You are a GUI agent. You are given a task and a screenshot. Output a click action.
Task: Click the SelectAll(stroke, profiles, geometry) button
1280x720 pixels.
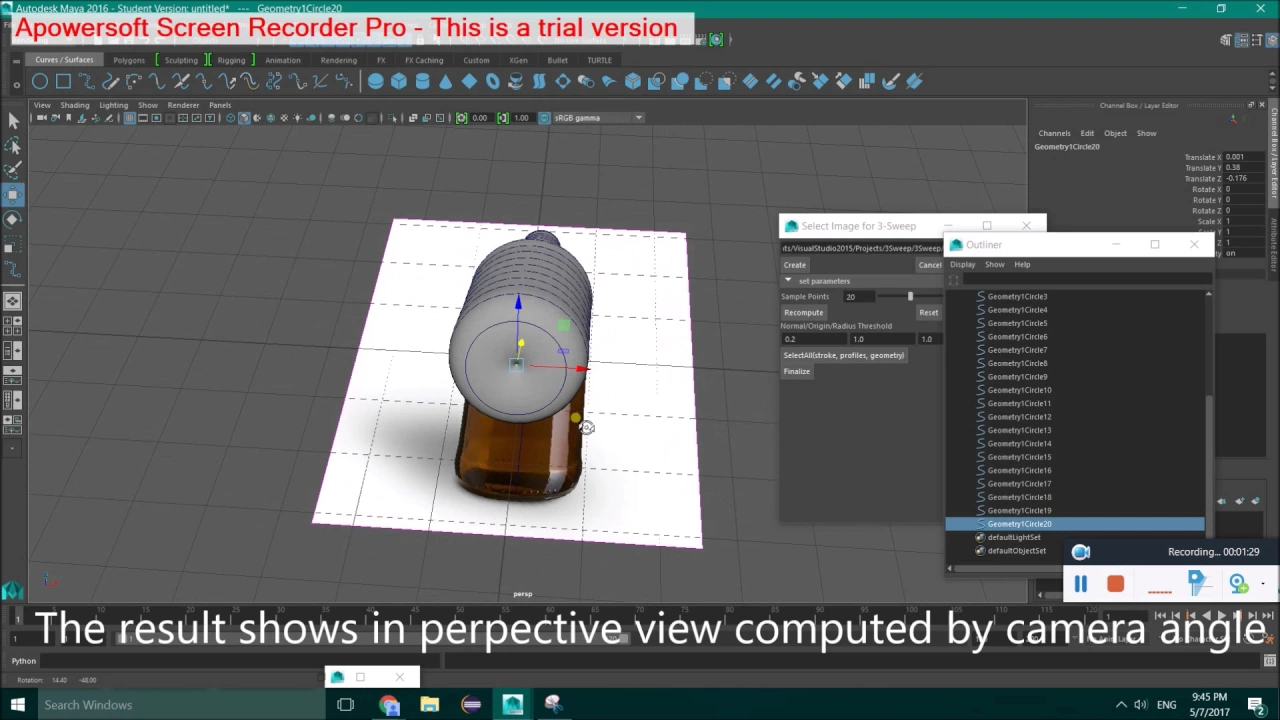[x=844, y=355]
